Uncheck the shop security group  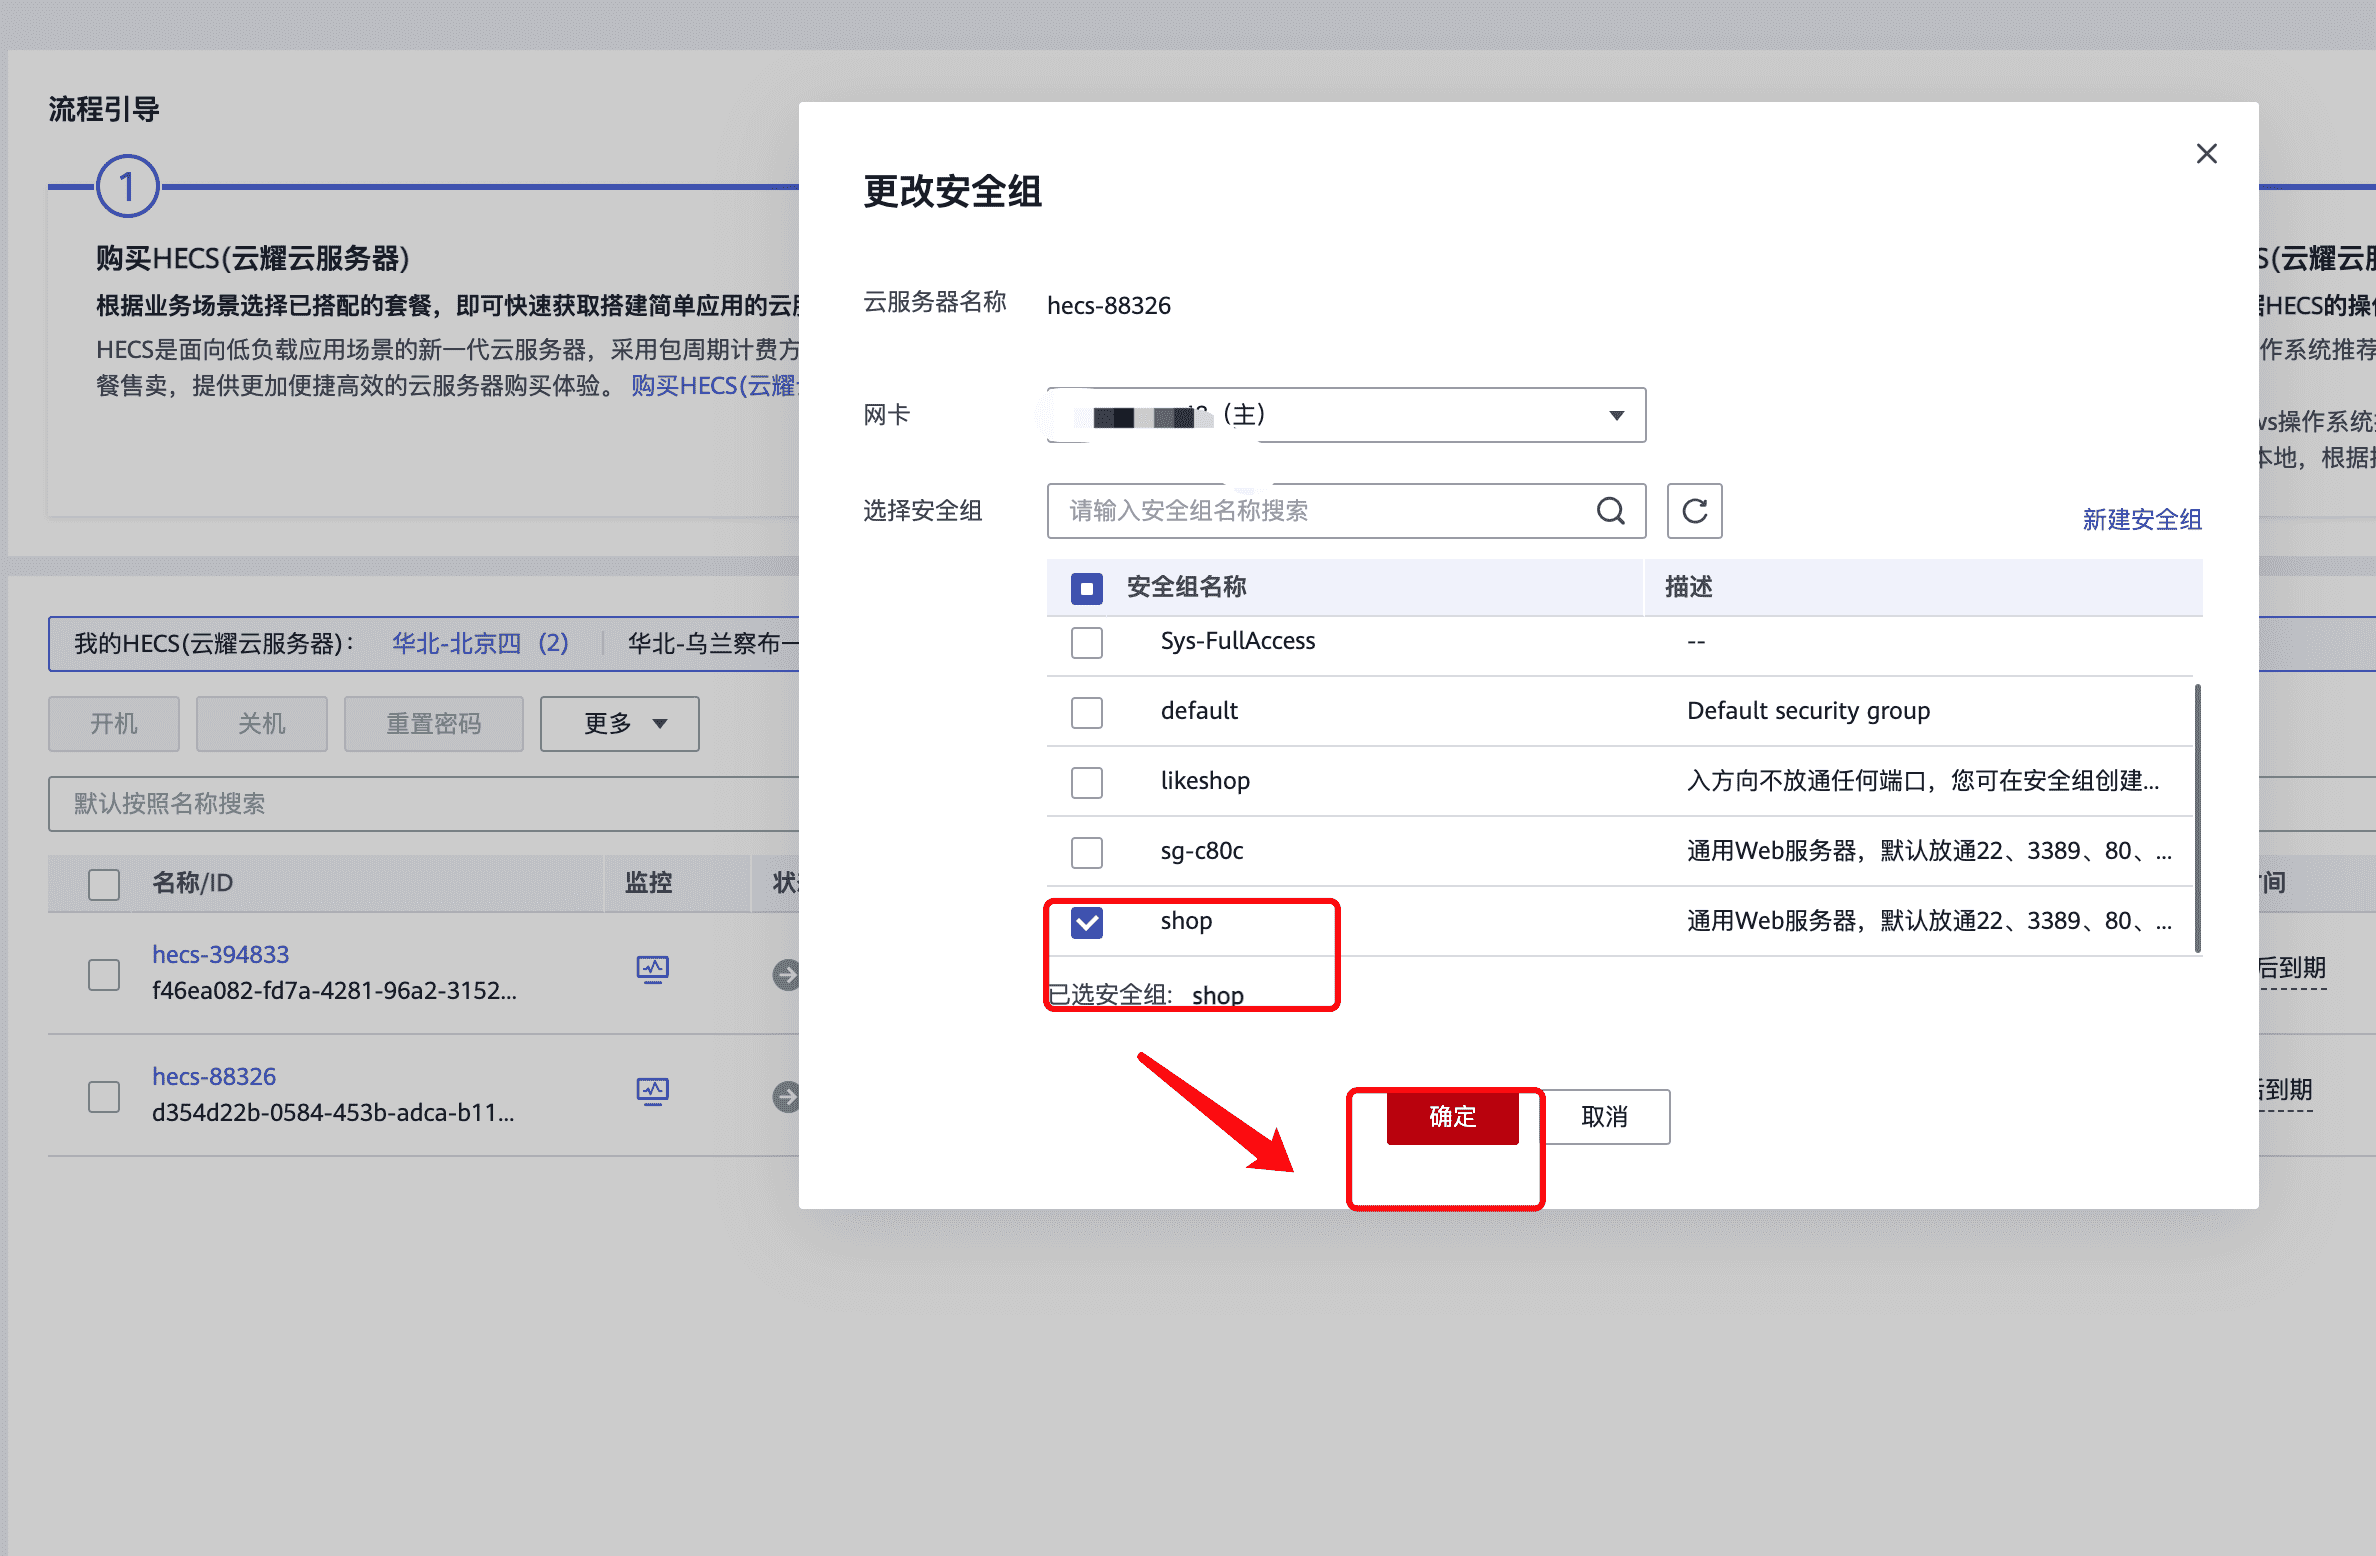pos(1087,922)
